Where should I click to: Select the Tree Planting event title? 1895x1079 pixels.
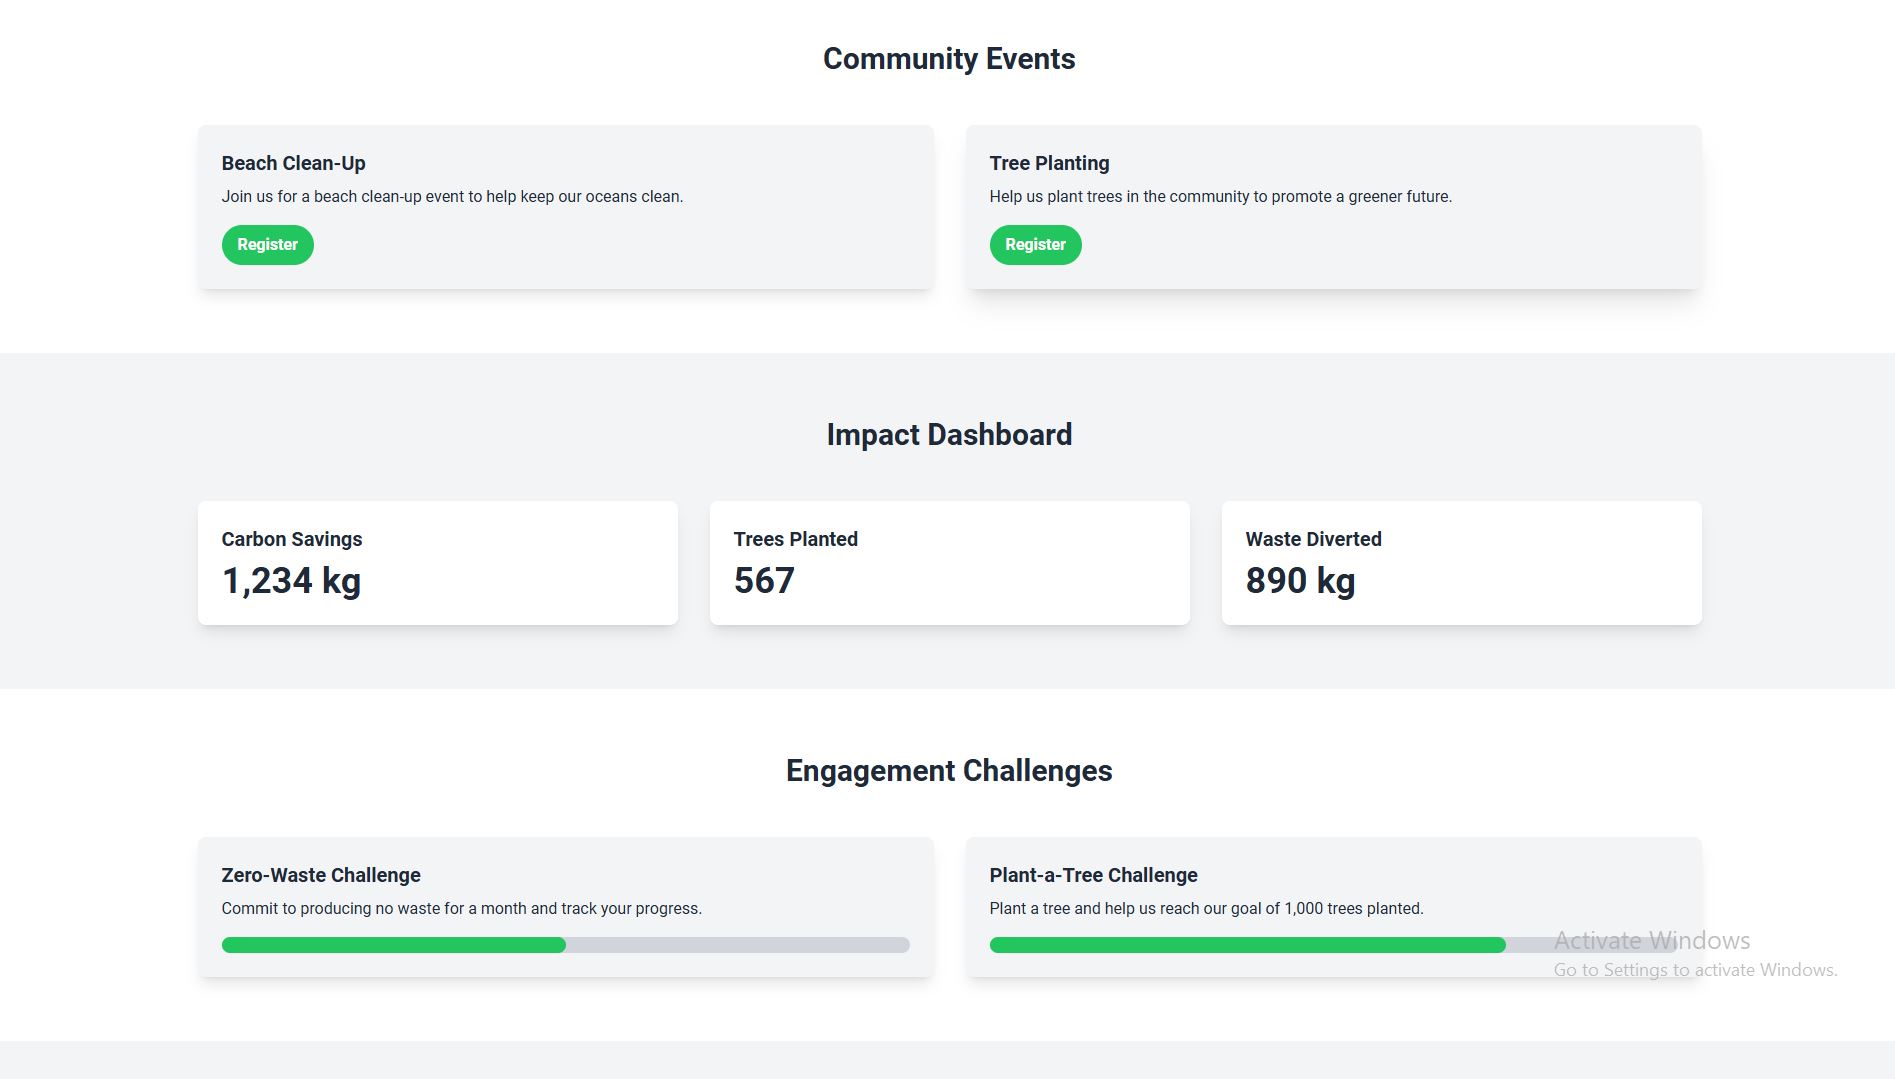pos(1049,163)
